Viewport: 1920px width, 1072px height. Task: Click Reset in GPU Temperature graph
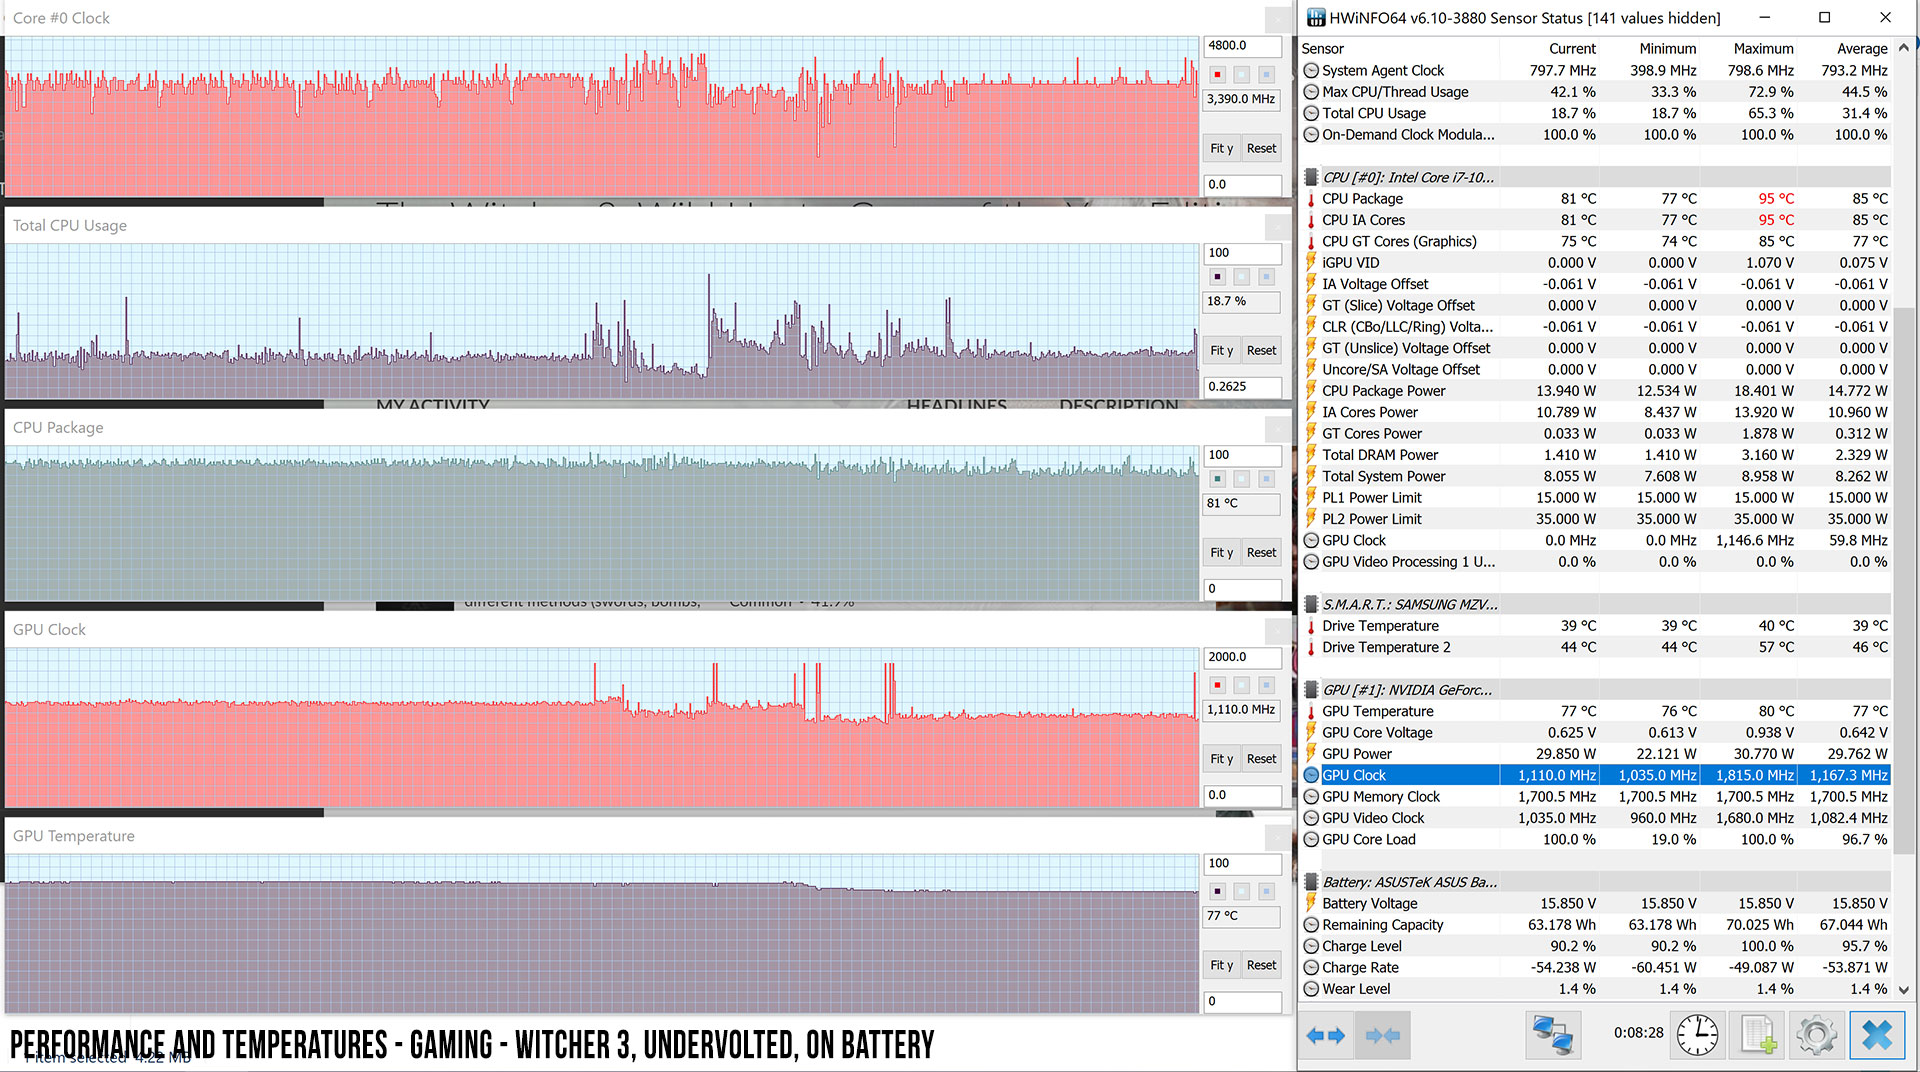click(1261, 966)
